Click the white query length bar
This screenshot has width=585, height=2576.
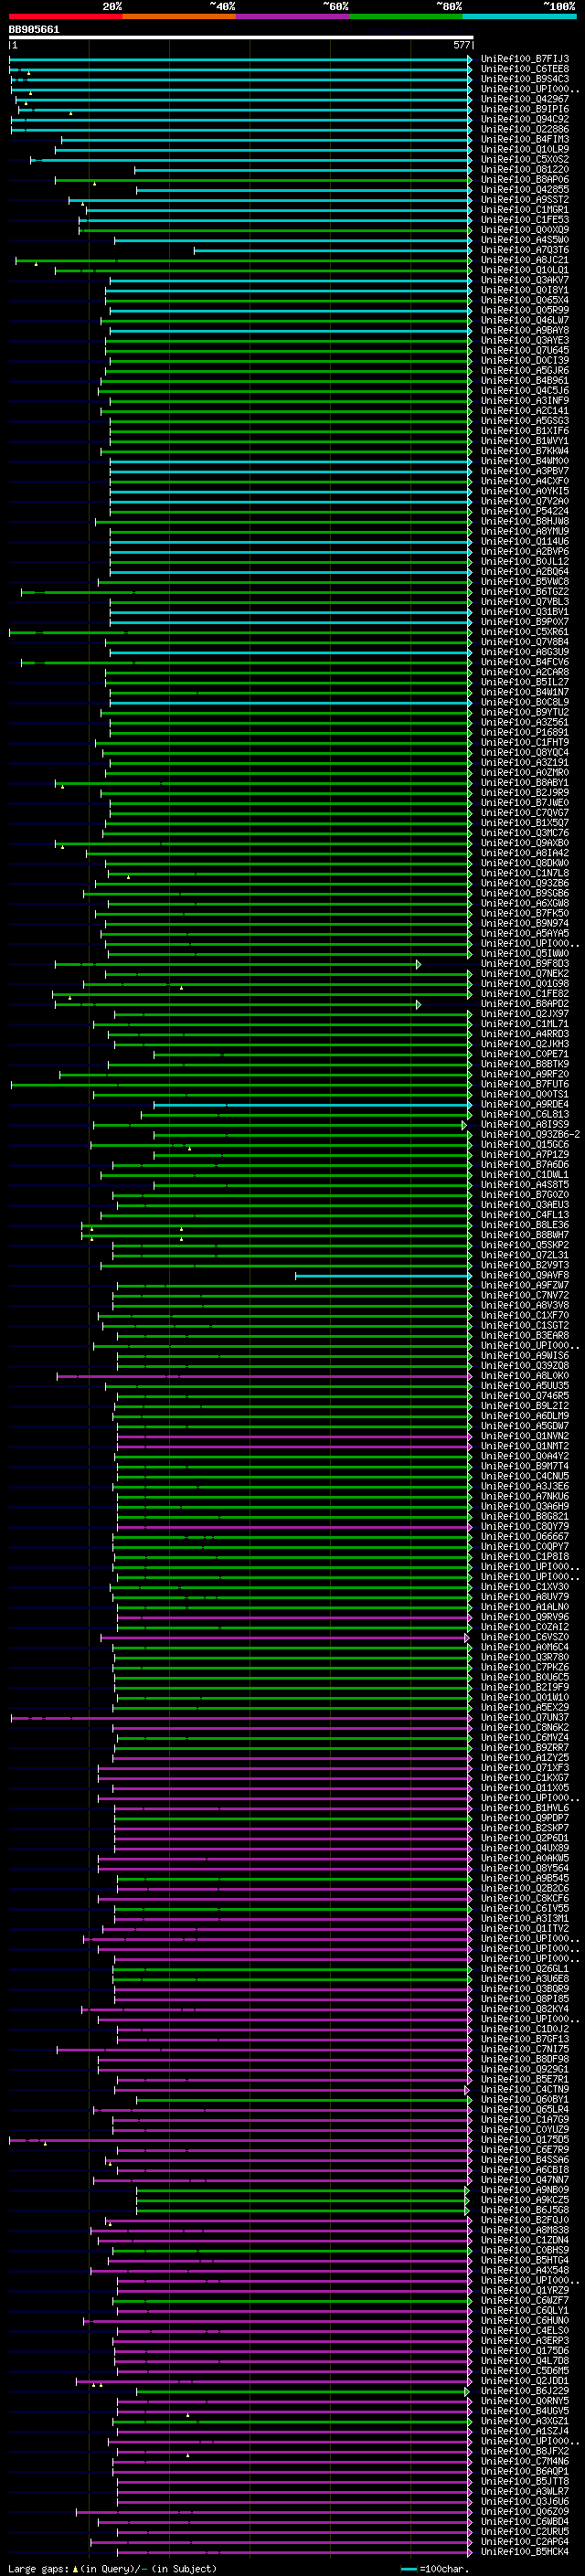[x=241, y=38]
